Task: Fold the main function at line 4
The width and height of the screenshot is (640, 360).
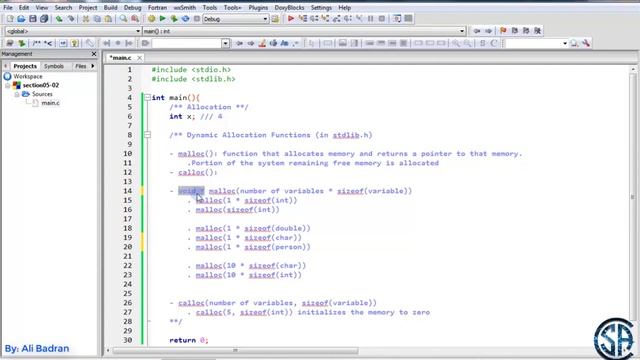Action: [x=147, y=98]
